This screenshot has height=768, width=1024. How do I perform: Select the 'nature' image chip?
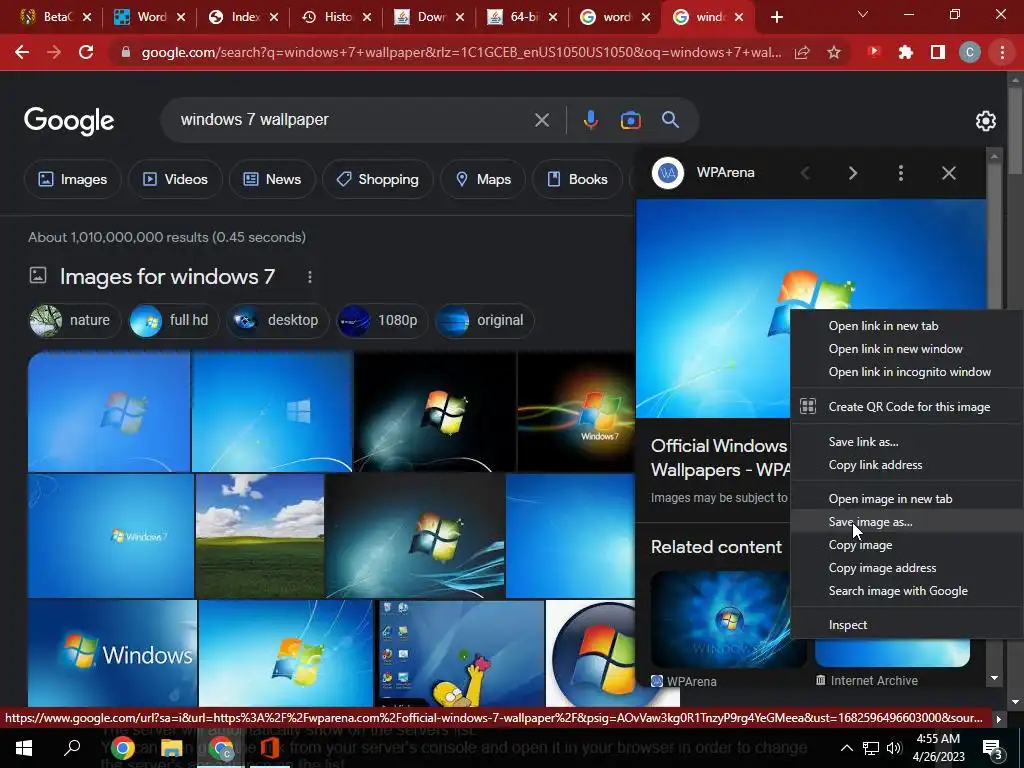pos(74,321)
